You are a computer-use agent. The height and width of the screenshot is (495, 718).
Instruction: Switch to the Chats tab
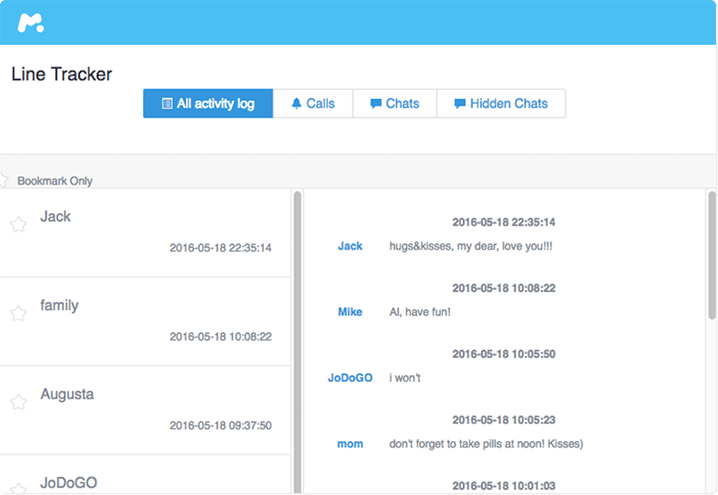pos(394,103)
